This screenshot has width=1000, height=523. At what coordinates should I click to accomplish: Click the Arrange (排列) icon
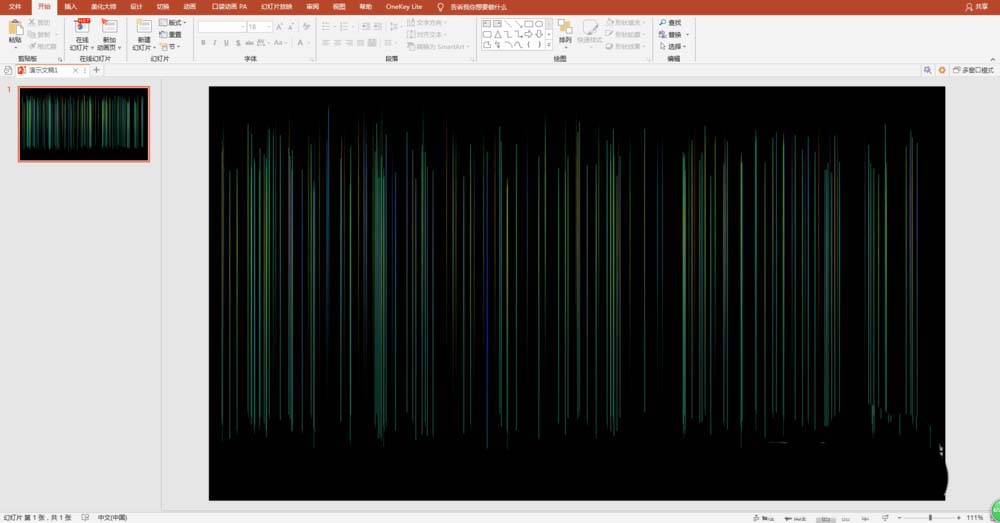tap(565, 27)
